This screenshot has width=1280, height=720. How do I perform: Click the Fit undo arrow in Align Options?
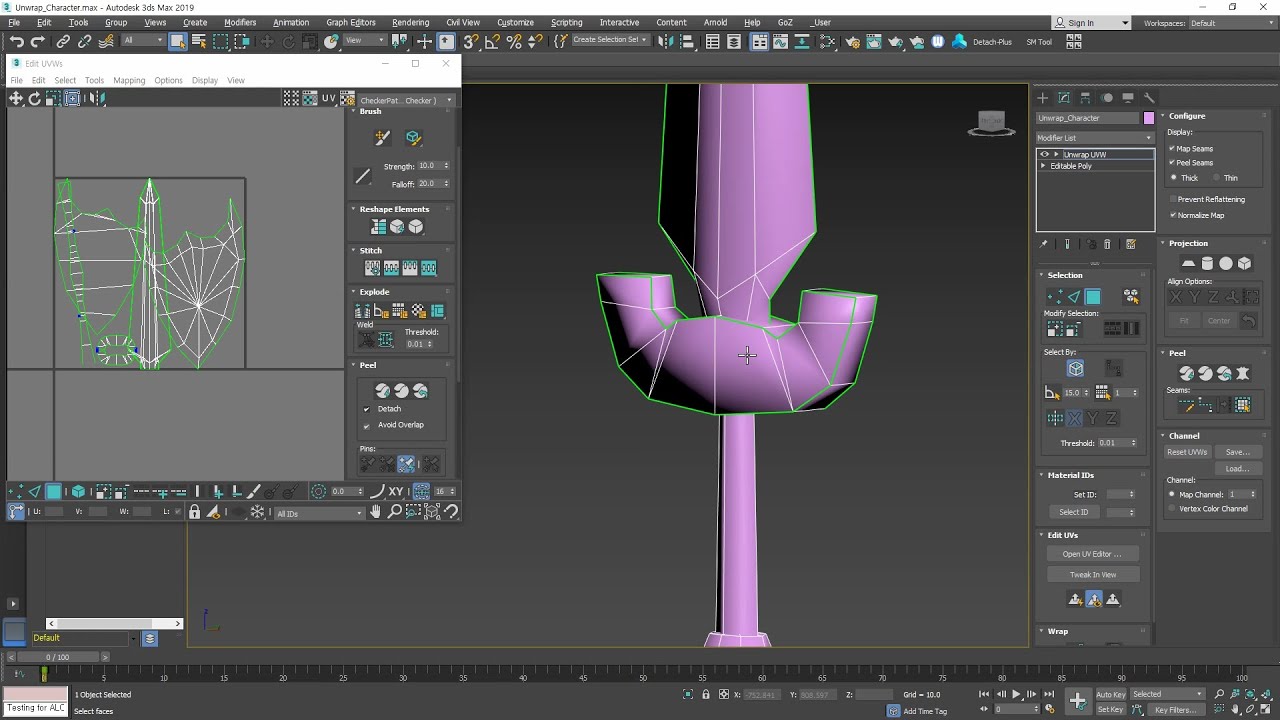pos(1248,321)
